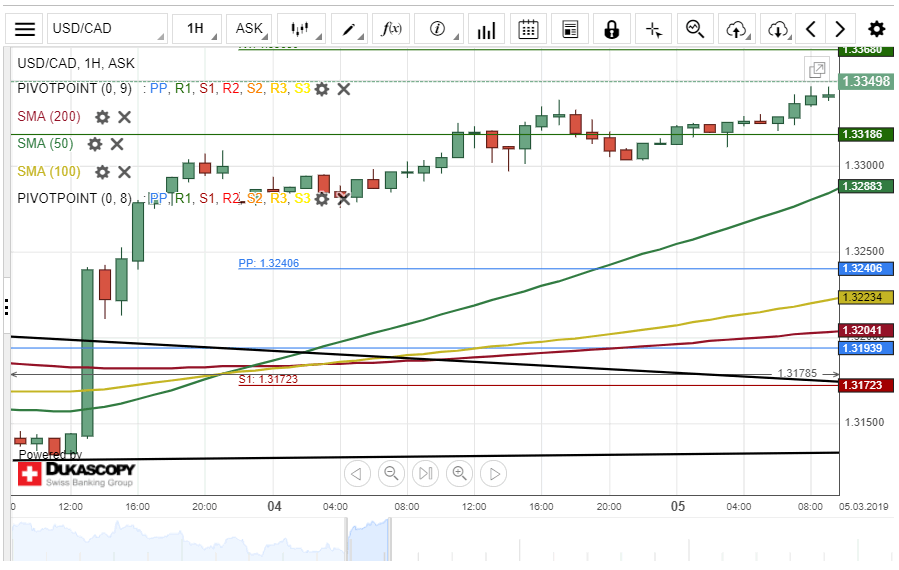Screen dimensions: 899x570
Task: Click the cloud upload icon
Action: pyautogui.click(x=737, y=29)
